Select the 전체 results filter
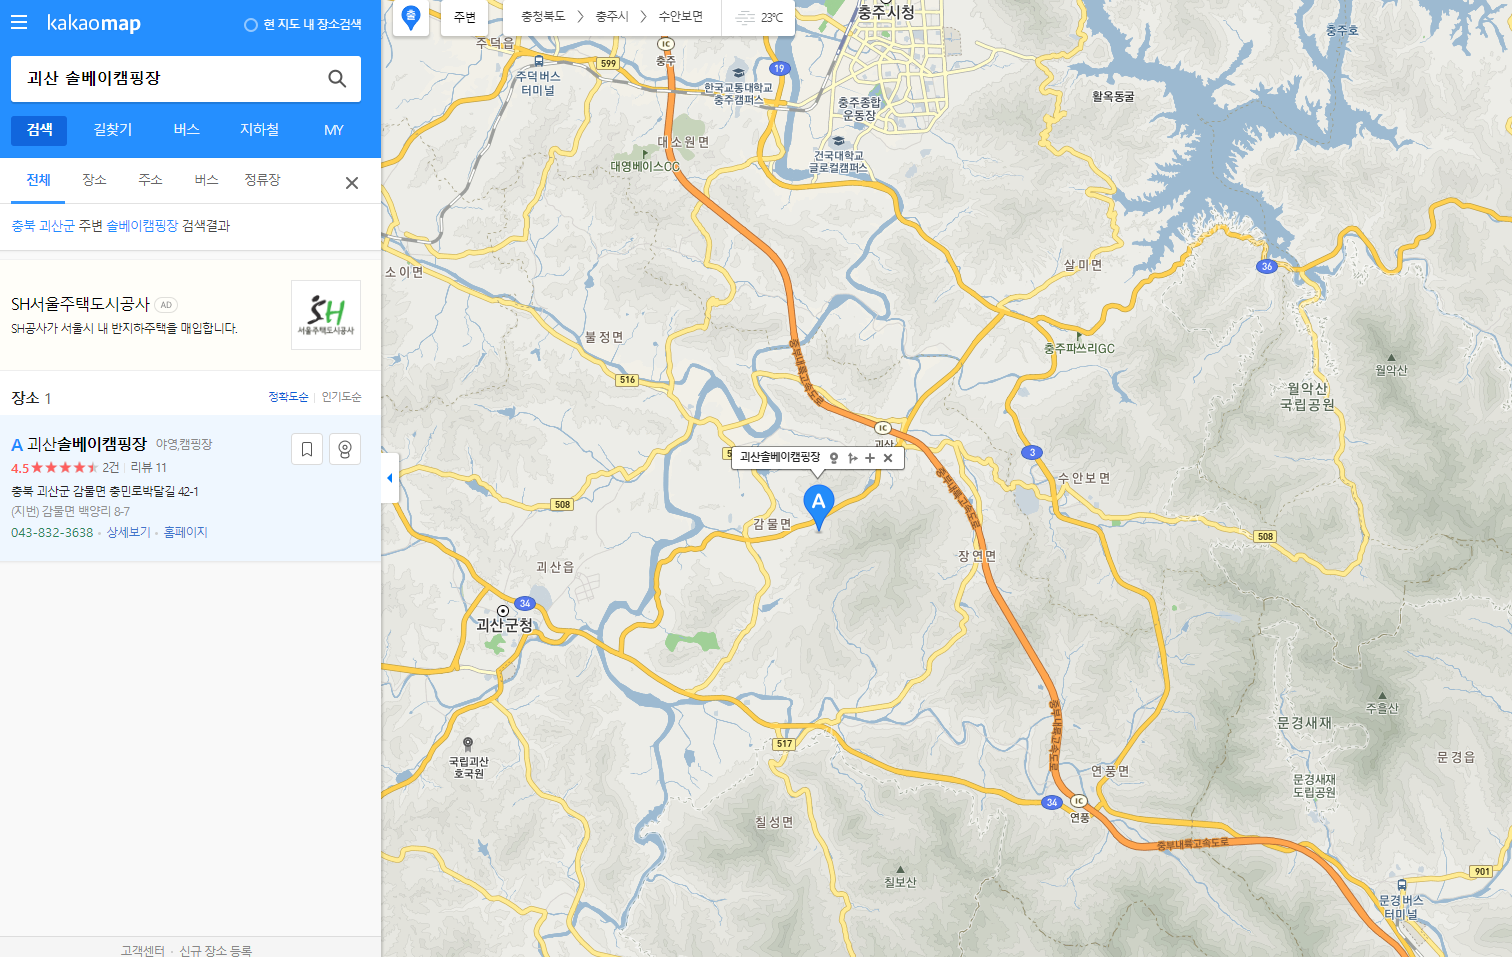The height and width of the screenshot is (957, 1512). tap(38, 180)
